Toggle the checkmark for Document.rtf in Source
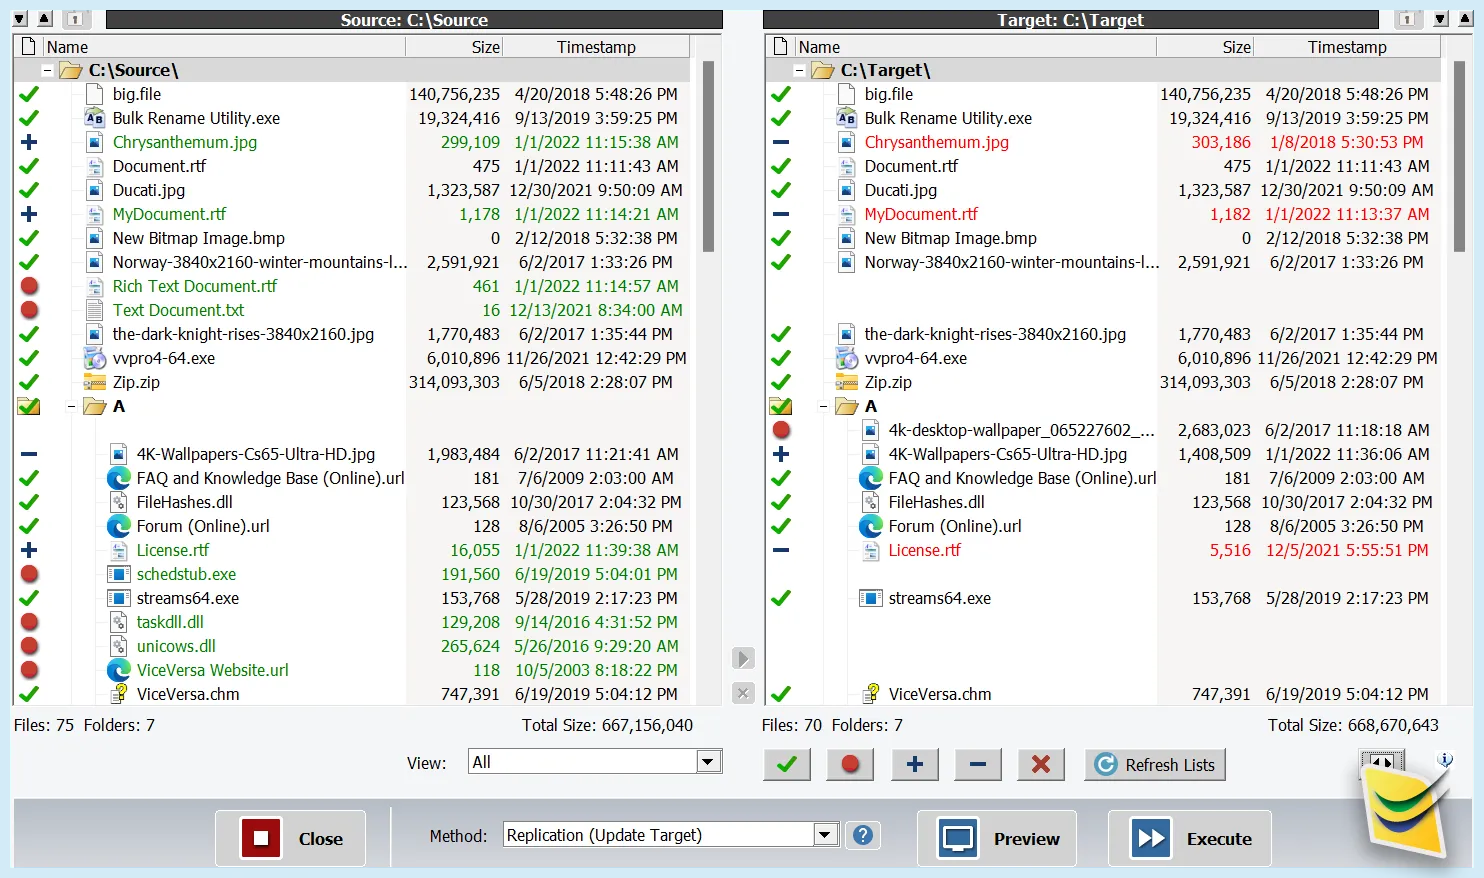 click(29, 166)
